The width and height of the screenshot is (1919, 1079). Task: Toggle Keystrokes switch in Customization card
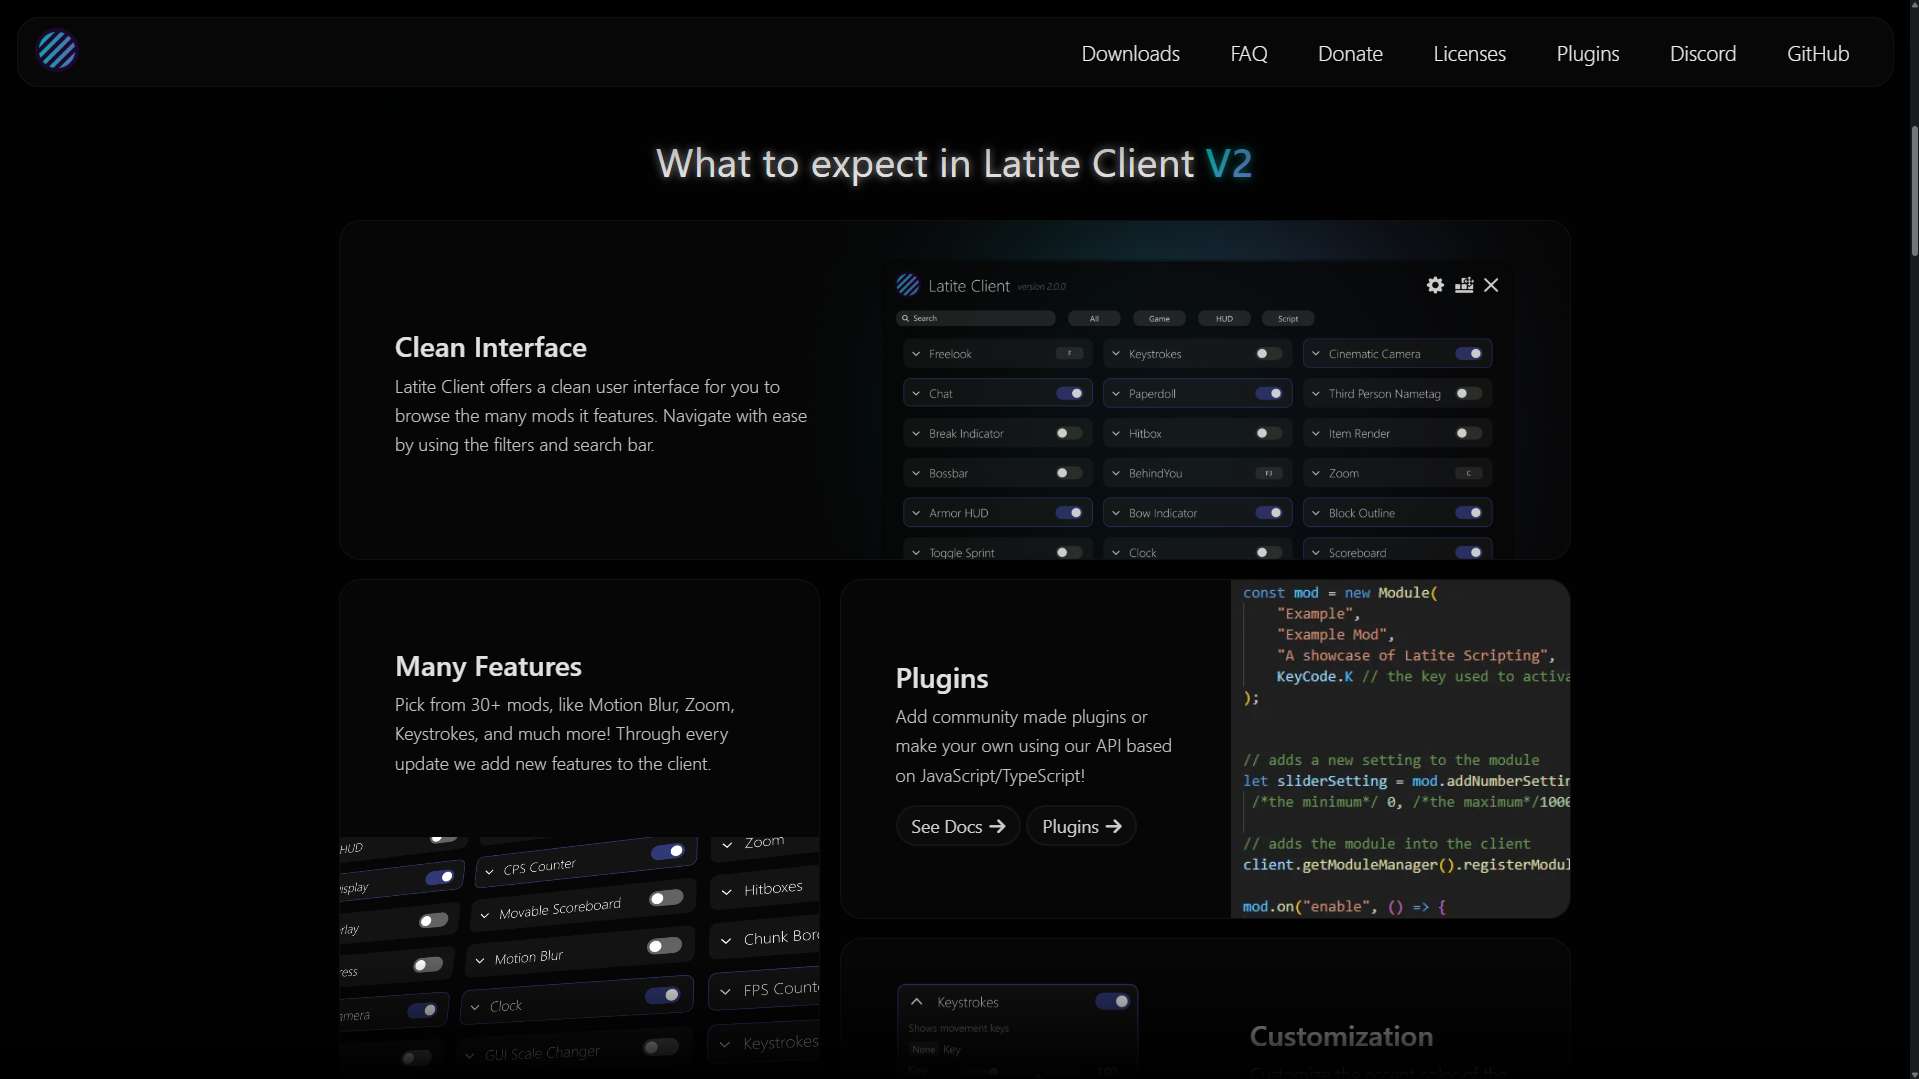tap(1112, 1001)
